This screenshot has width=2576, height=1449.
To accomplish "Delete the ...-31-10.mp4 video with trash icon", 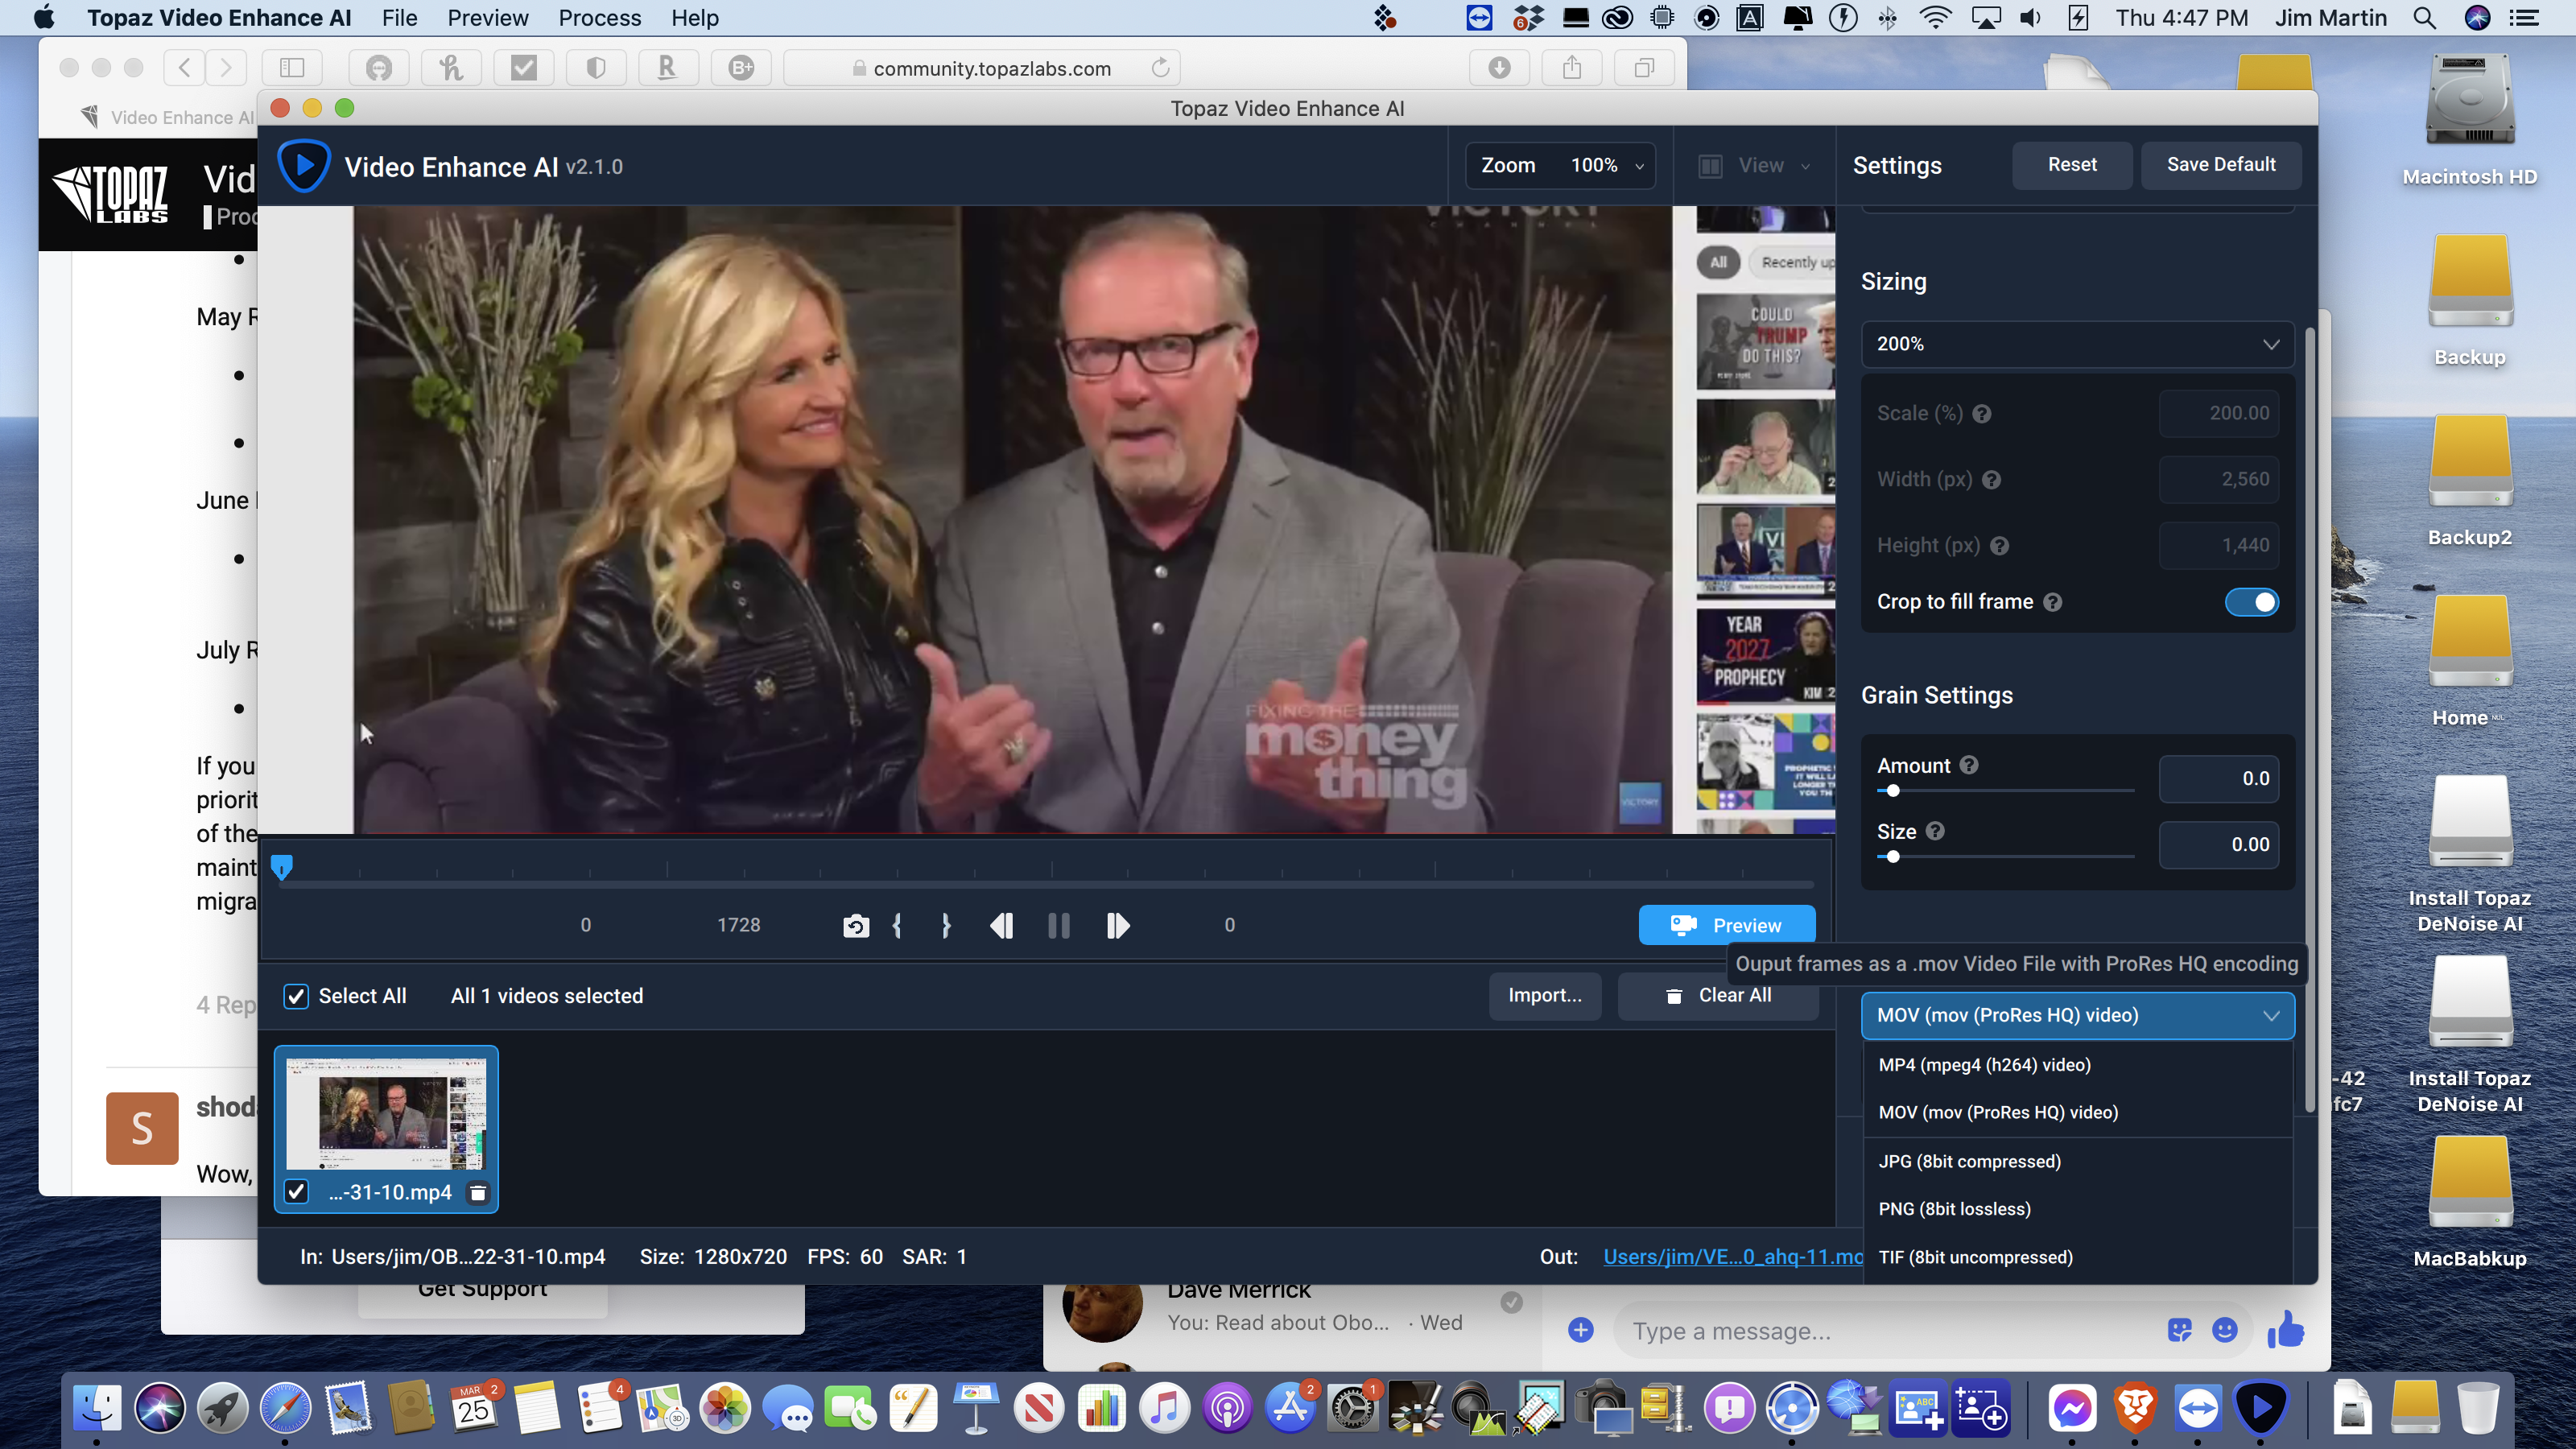I will pyautogui.click(x=478, y=1192).
